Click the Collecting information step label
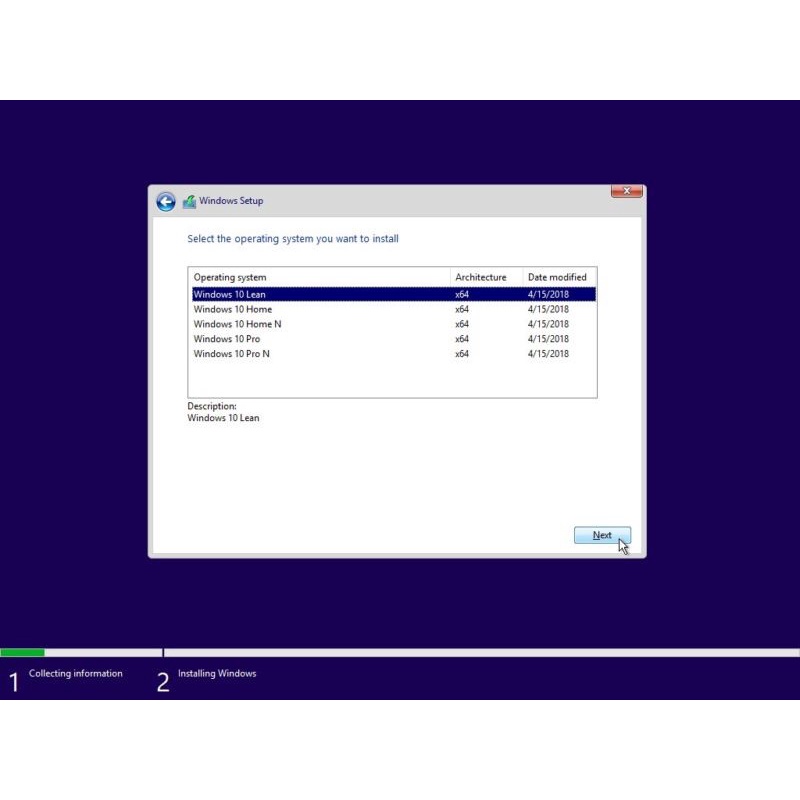800x800 pixels. (x=76, y=674)
